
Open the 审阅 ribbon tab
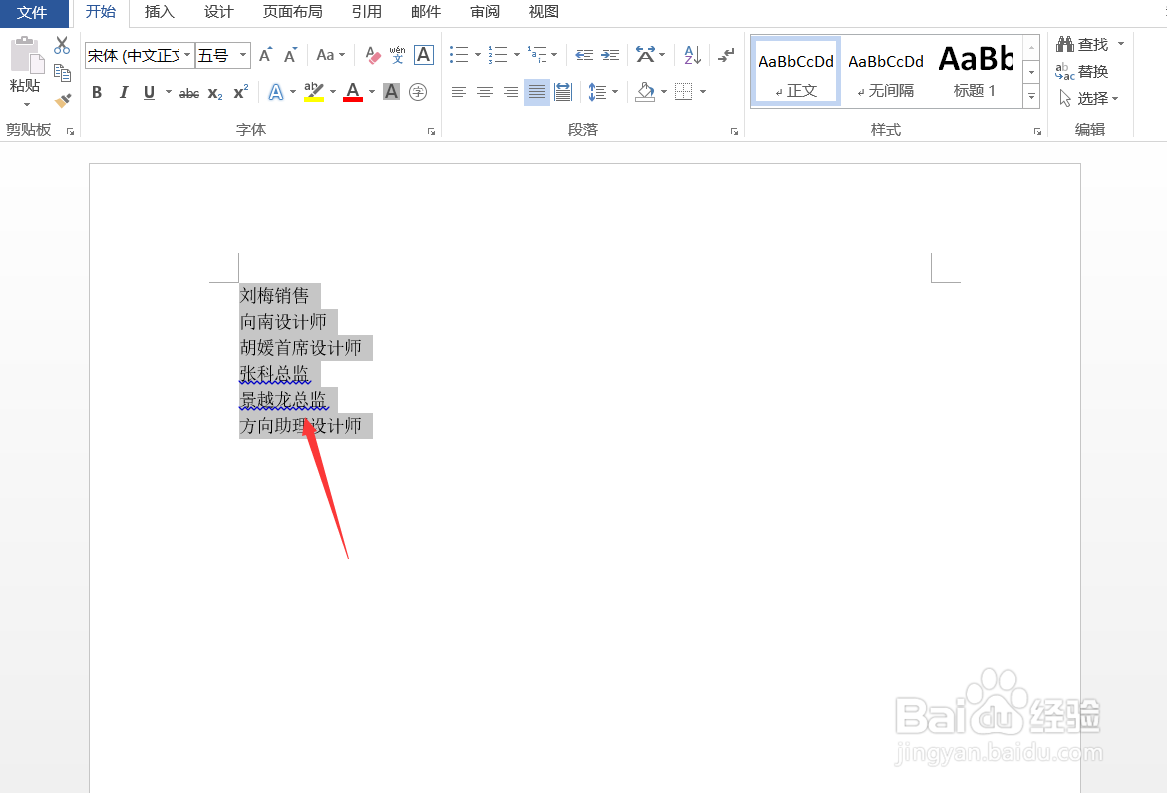[484, 12]
